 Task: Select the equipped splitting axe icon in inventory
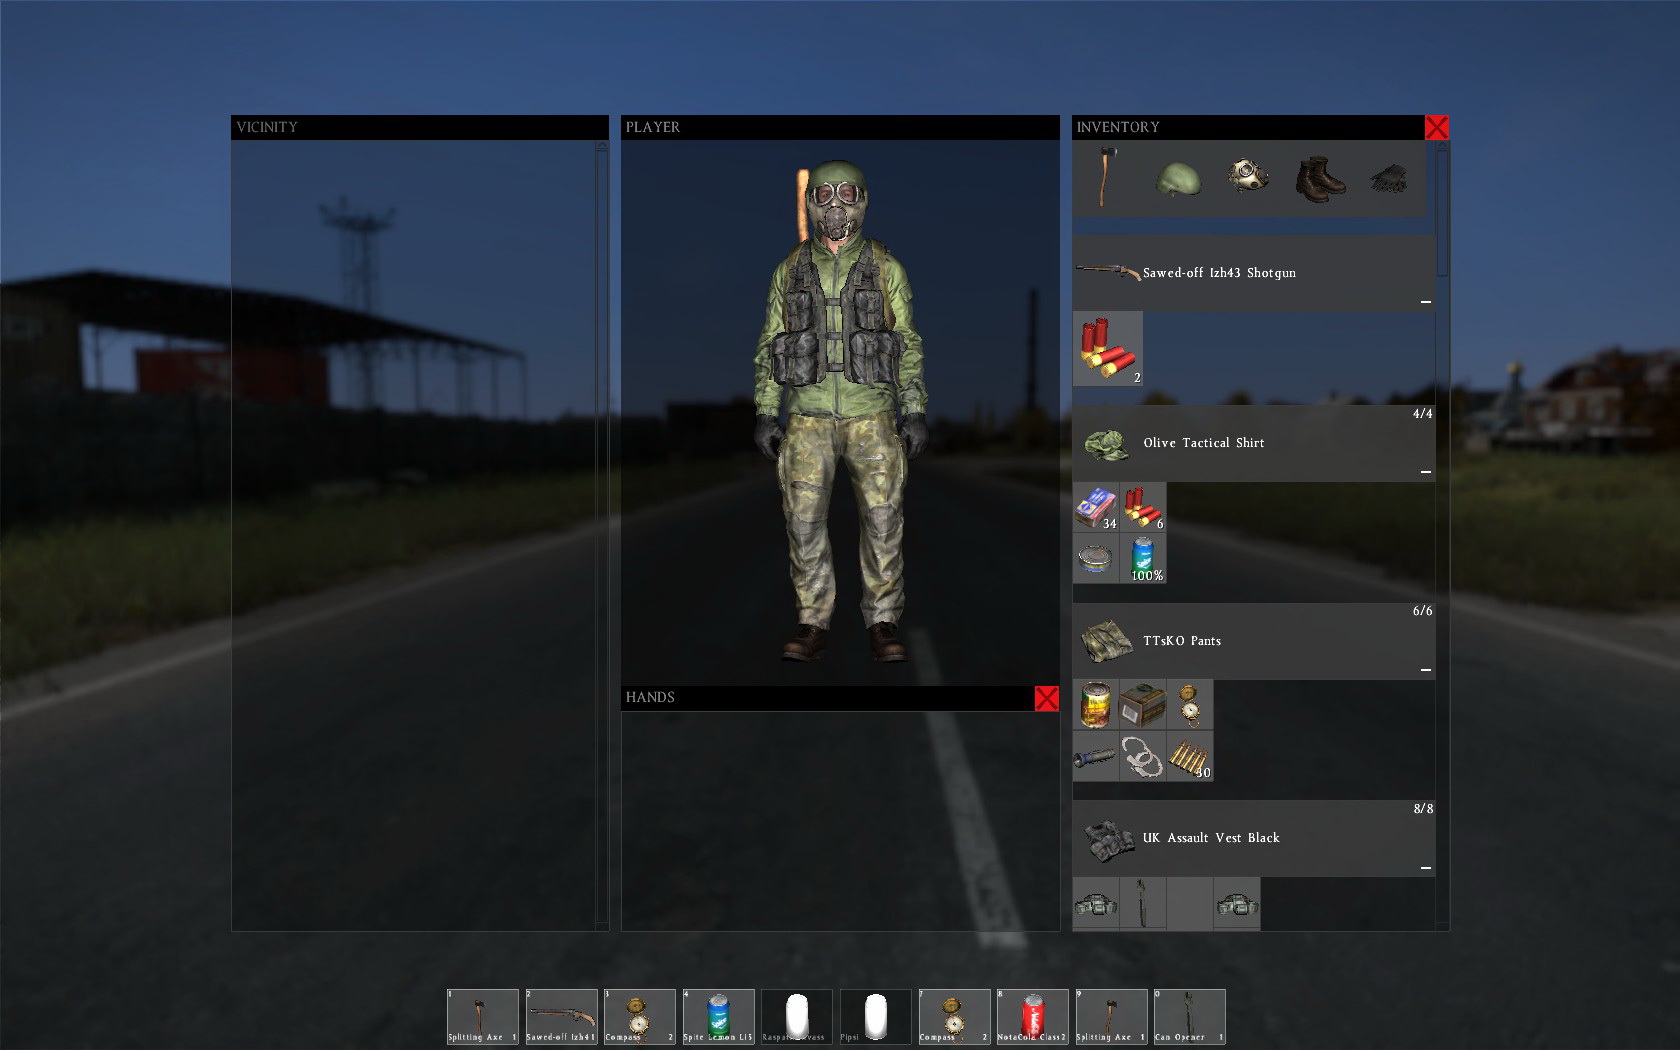pyautogui.click(x=1105, y=178)
